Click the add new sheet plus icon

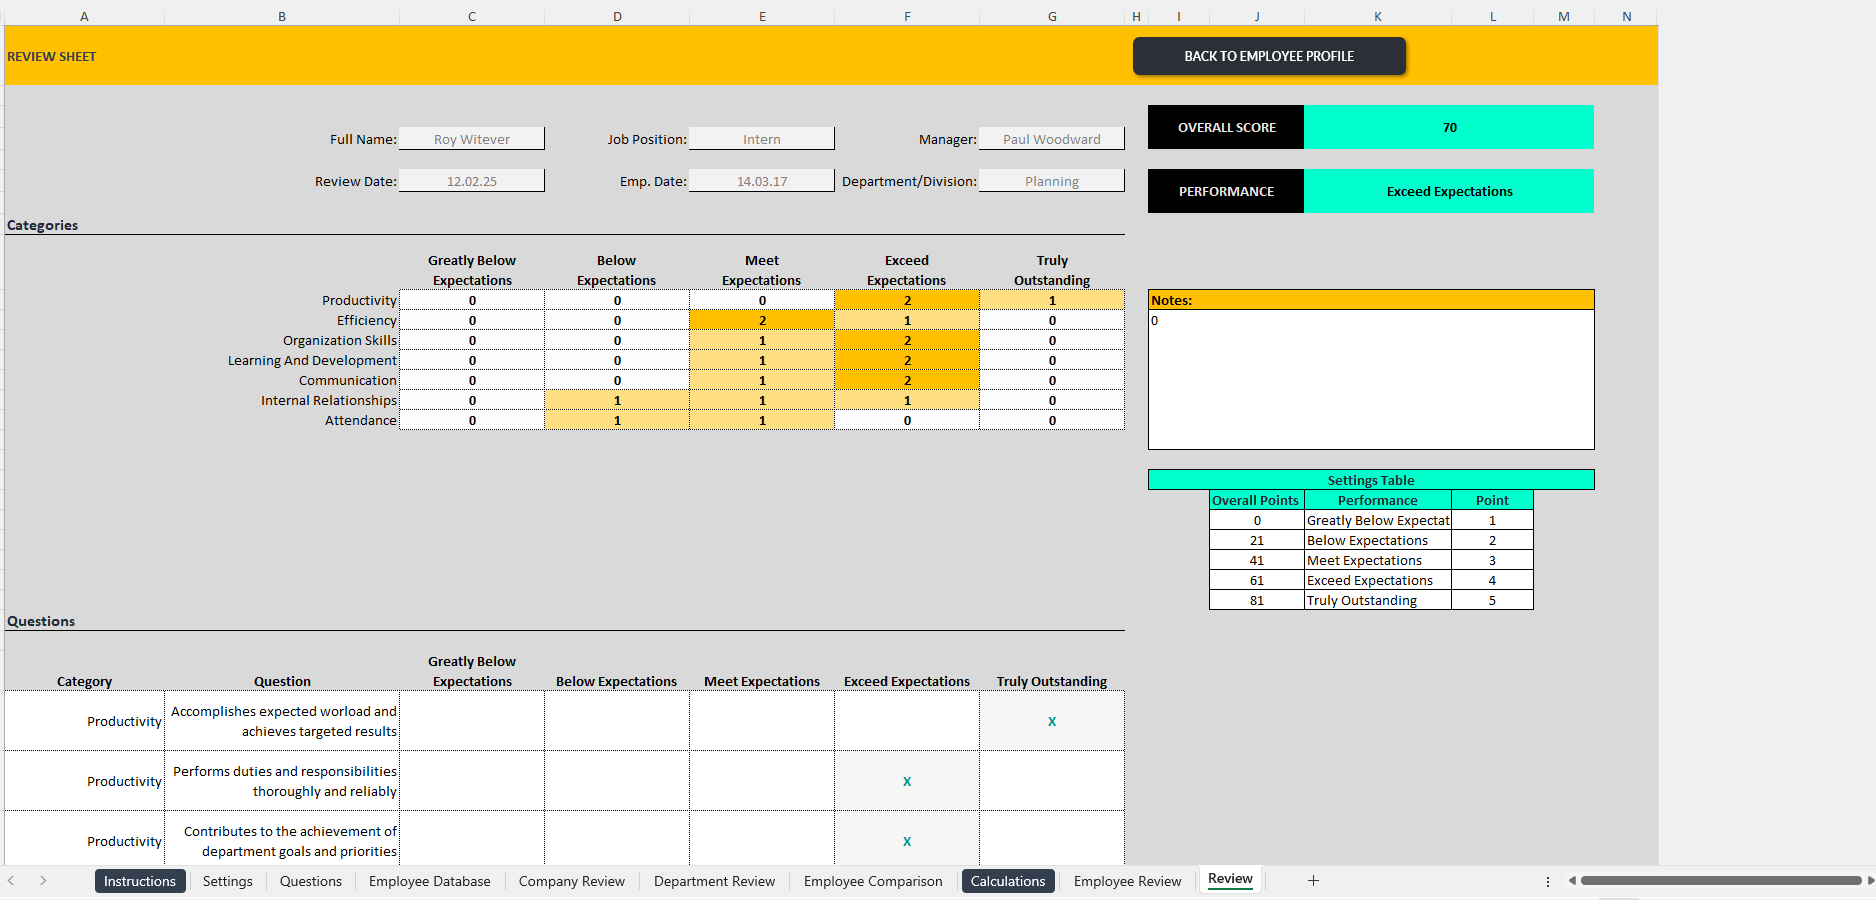tap(1312, 881)
